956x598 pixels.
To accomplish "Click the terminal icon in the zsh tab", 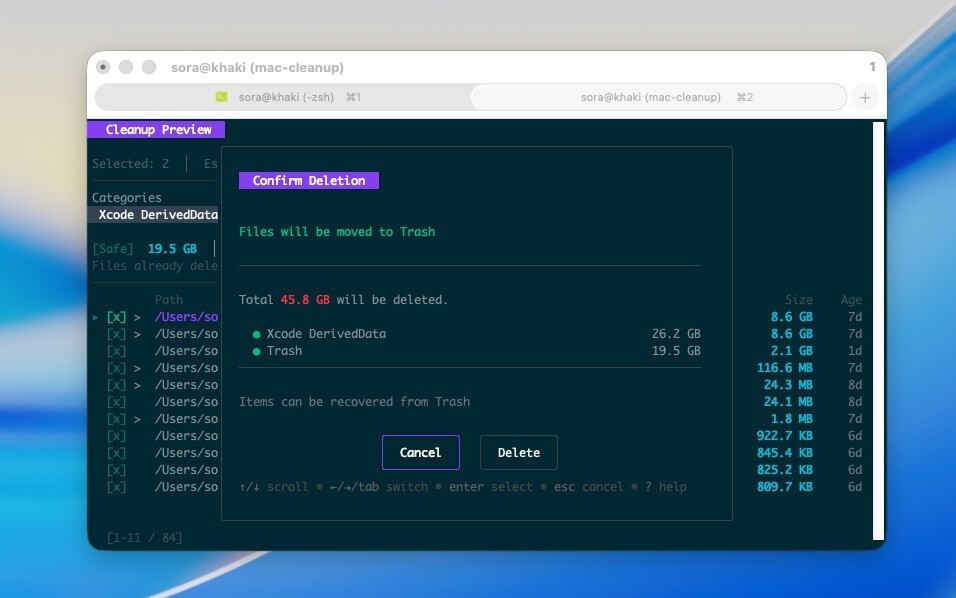I will coord(221,97).
